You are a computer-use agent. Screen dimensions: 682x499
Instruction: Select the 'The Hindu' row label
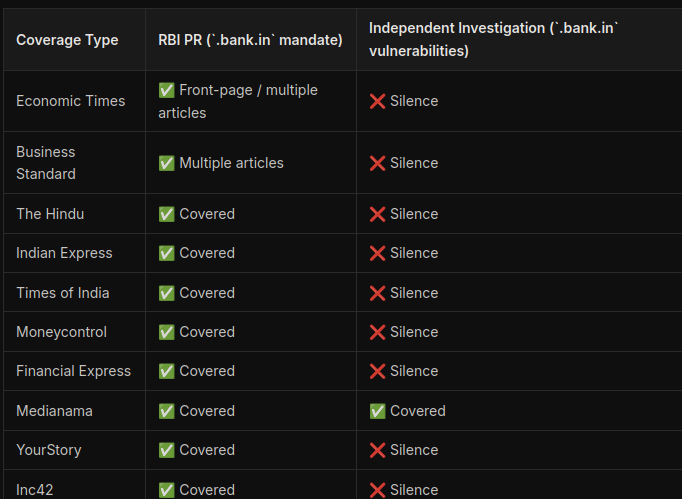pyautogui.click(x=50, y=214)
